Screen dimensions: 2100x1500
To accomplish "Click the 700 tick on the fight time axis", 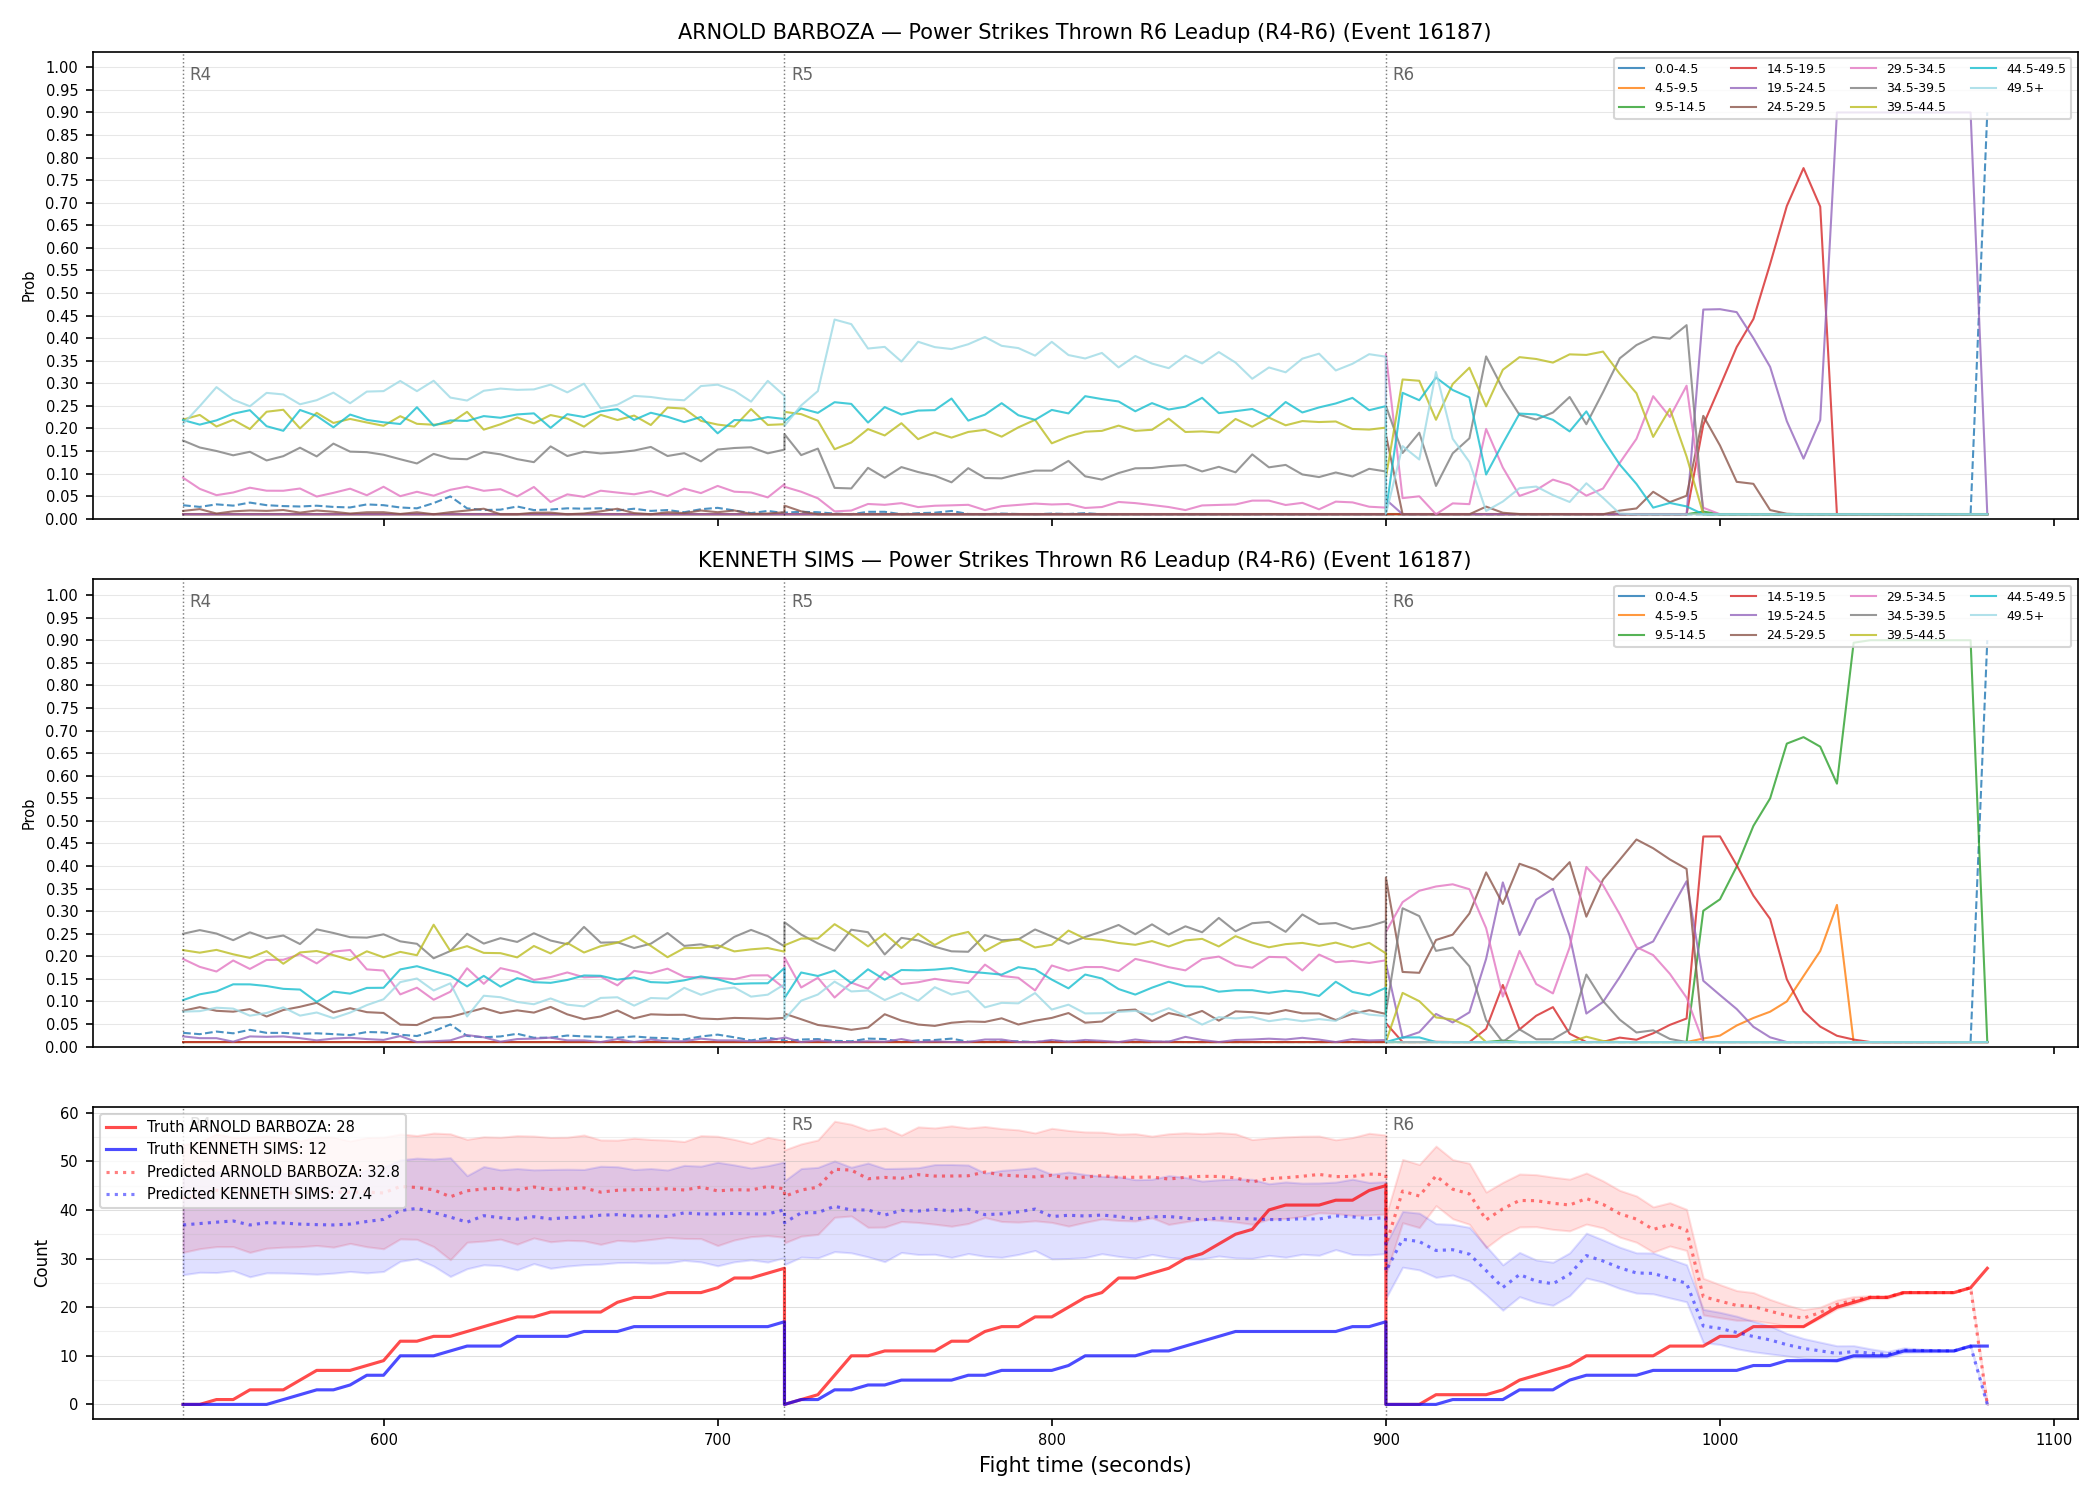I will coord(717,1439).
